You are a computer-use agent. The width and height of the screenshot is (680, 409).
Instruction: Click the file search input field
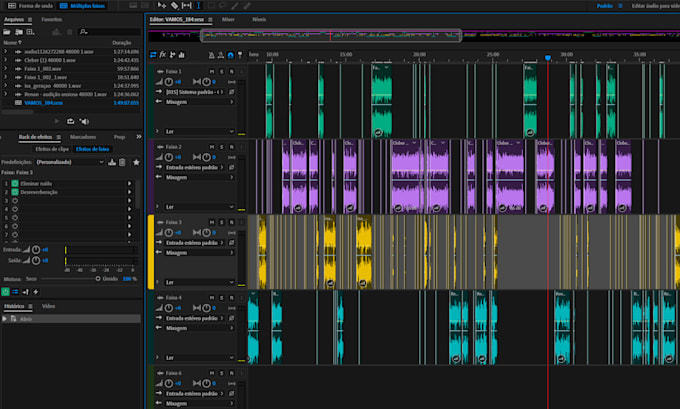pyautogui.click(x=109, y=32)
